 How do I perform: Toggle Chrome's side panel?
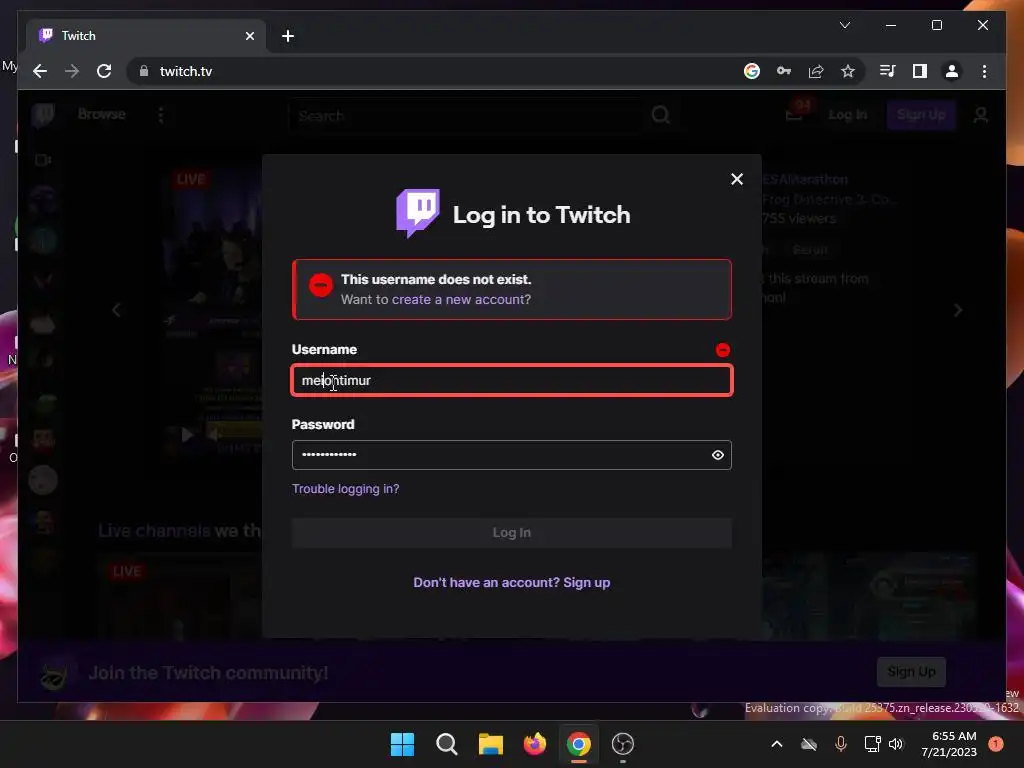pyautogui.click(x=920, y=71)
